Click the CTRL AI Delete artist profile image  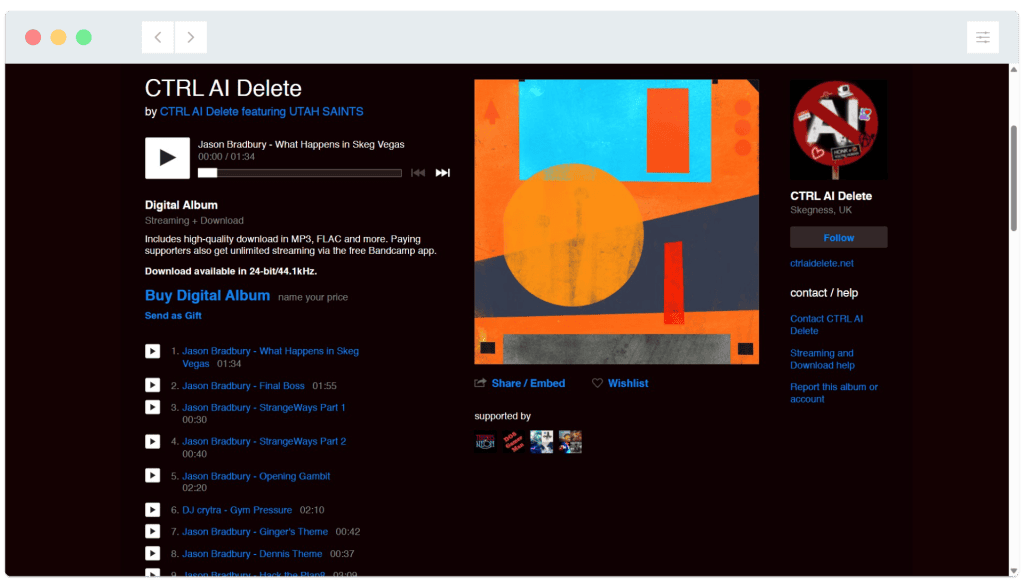pos(839,129)
